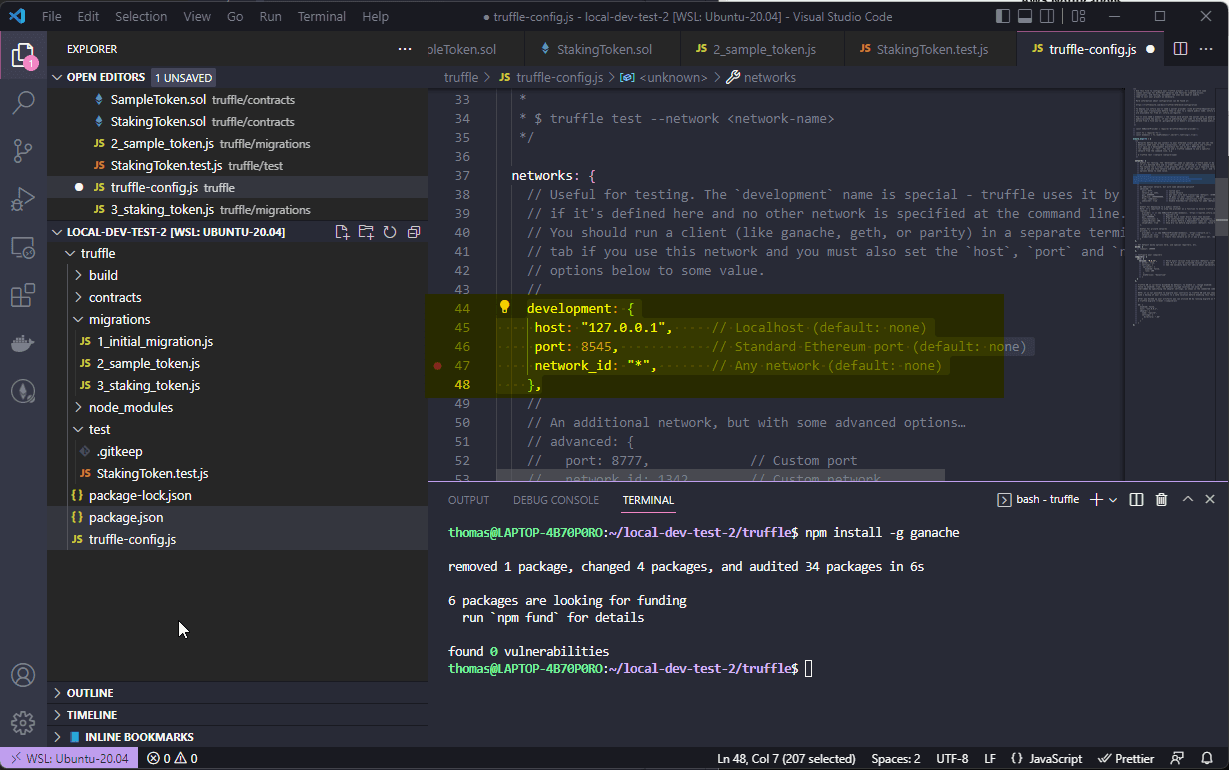The width and height of the screenshot is (1229, 770).
Task: Switch to Debug Console panel tab
Action: 556,500
